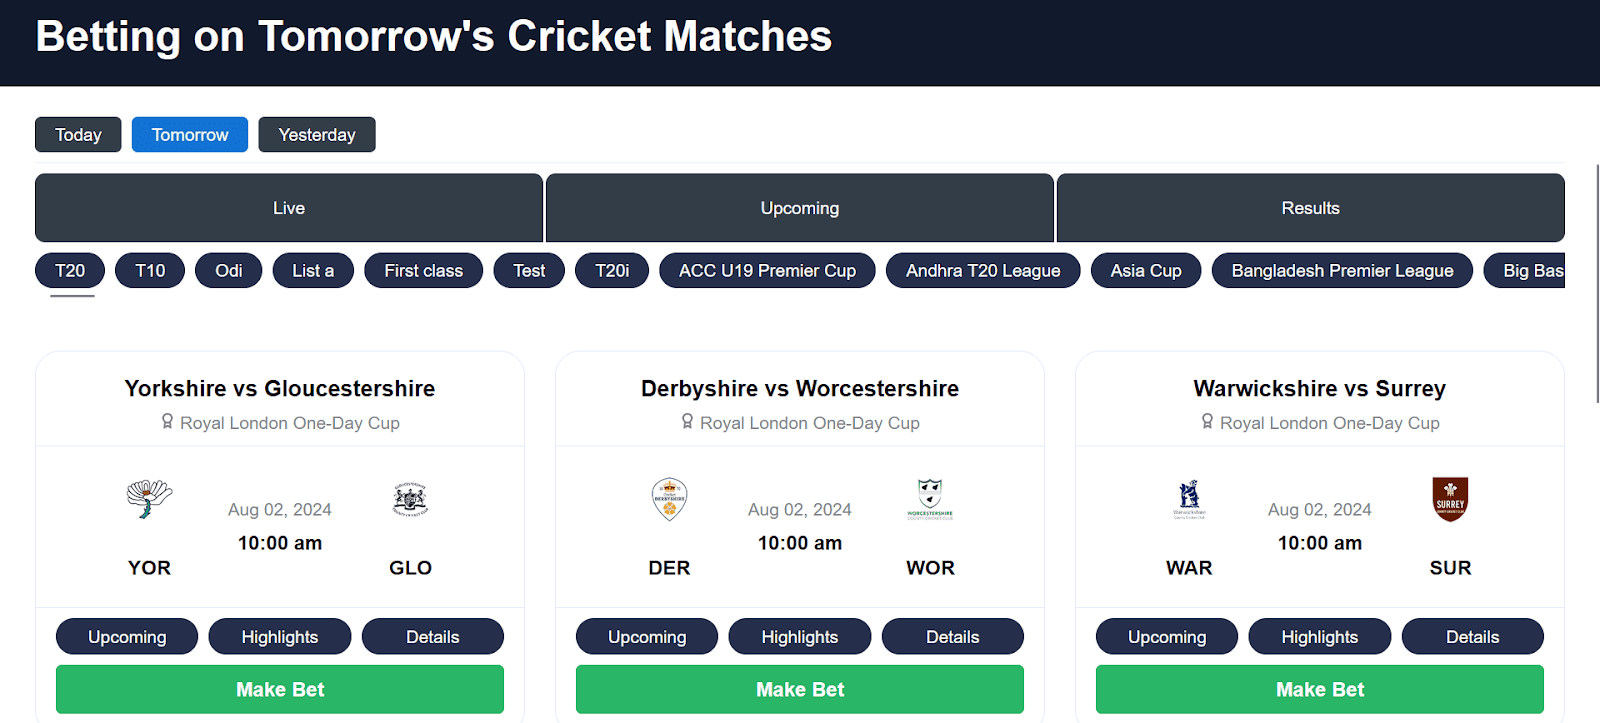Filter matches by T20 format

[x=70, y=271]
